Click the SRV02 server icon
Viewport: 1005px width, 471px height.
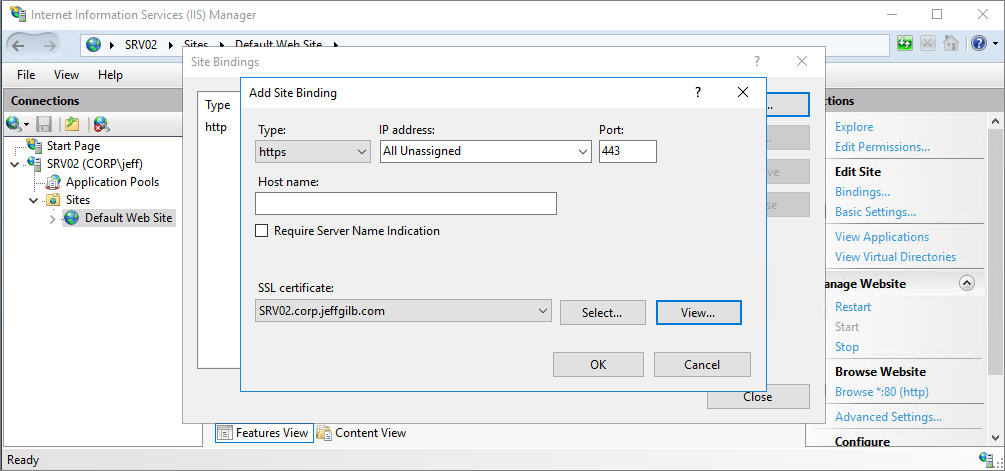coord(35,163)
